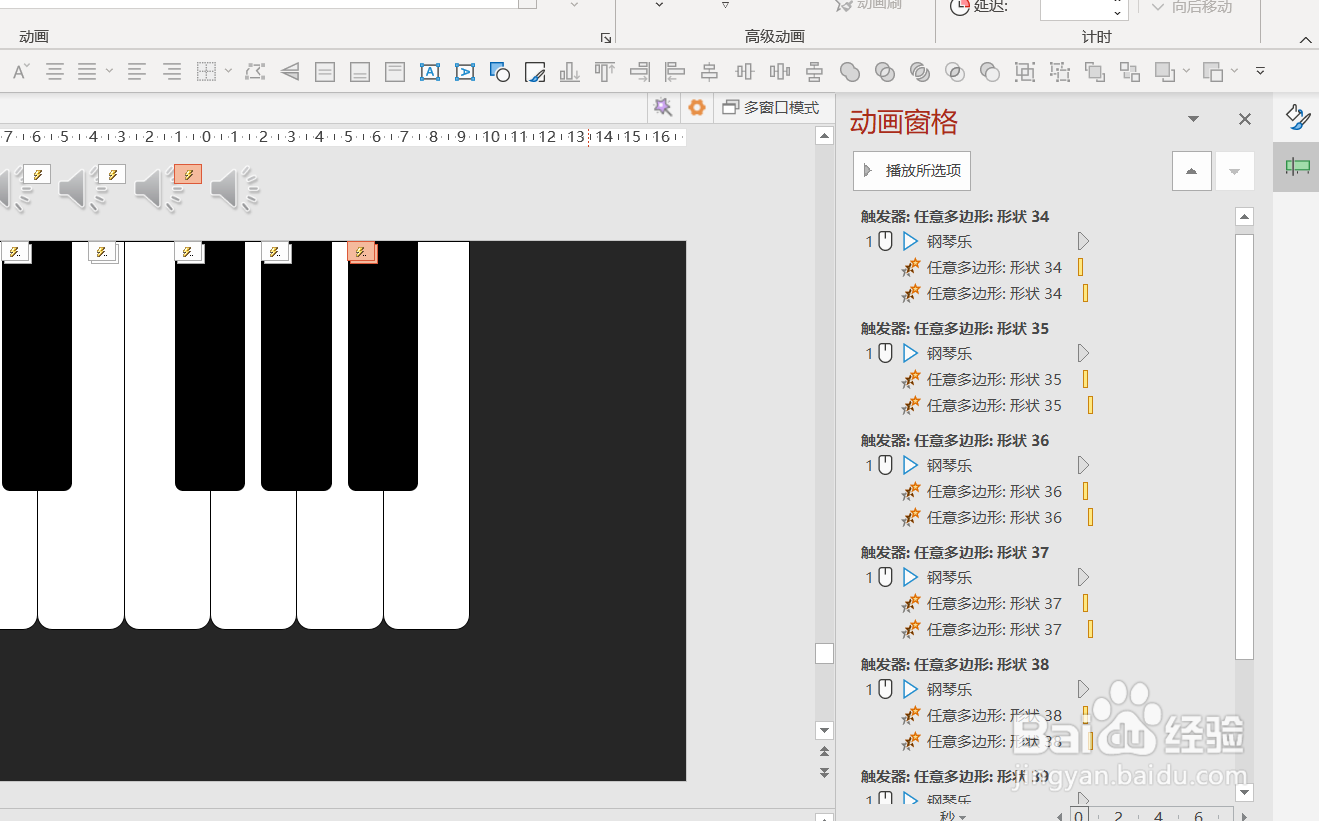Click the align top icon

pyautogui.click(x=604, y=72)
